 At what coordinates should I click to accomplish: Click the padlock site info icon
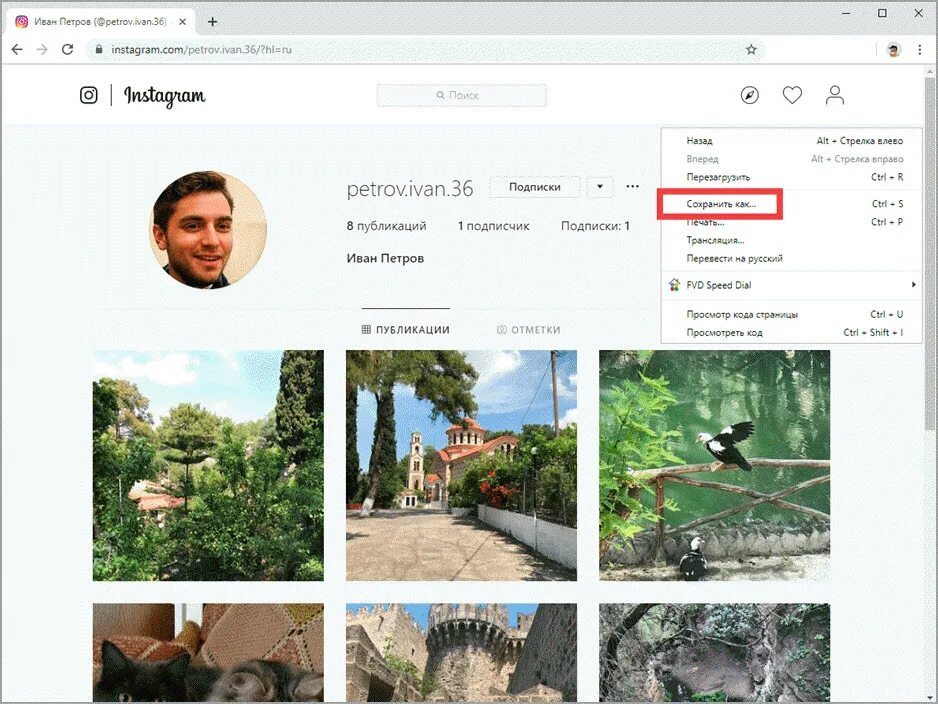click(x=99, y=50)
